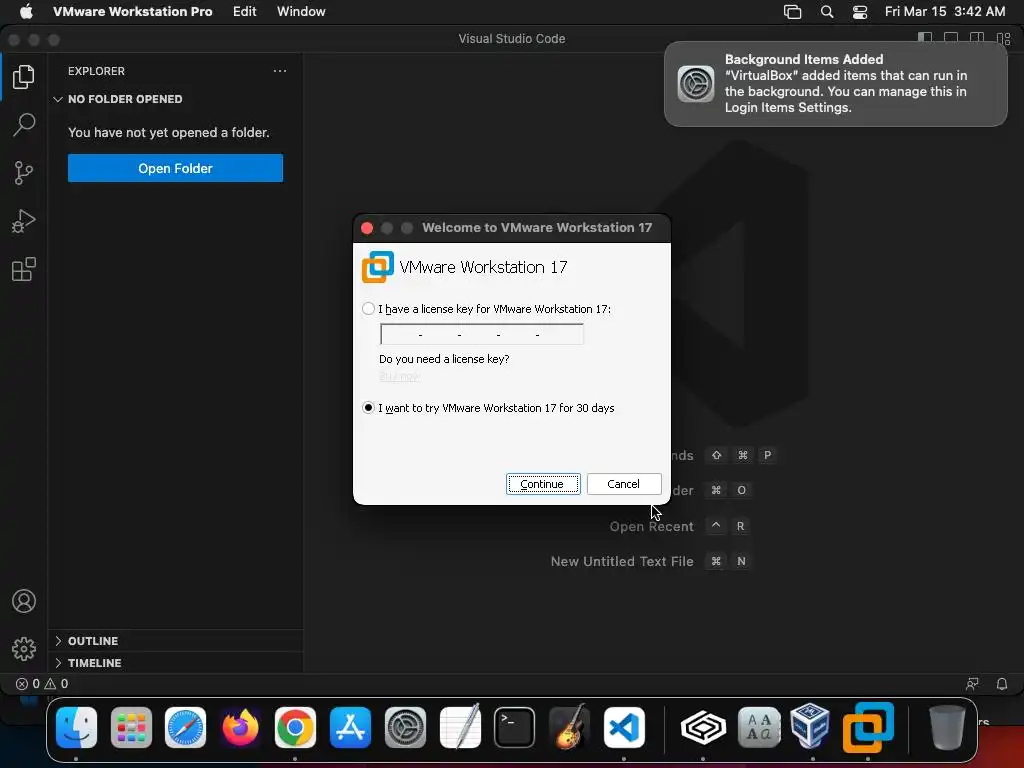Image resolution: width=1024 pixels, height=768 pixels.
Task: Open notifications bell in VS Code status bar
Action: click(x=1002, y=684)
